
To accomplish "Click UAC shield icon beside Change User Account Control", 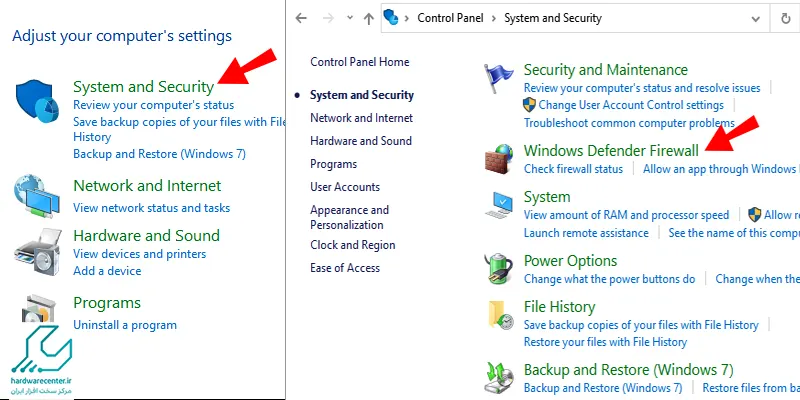I will tap(530, 105).
